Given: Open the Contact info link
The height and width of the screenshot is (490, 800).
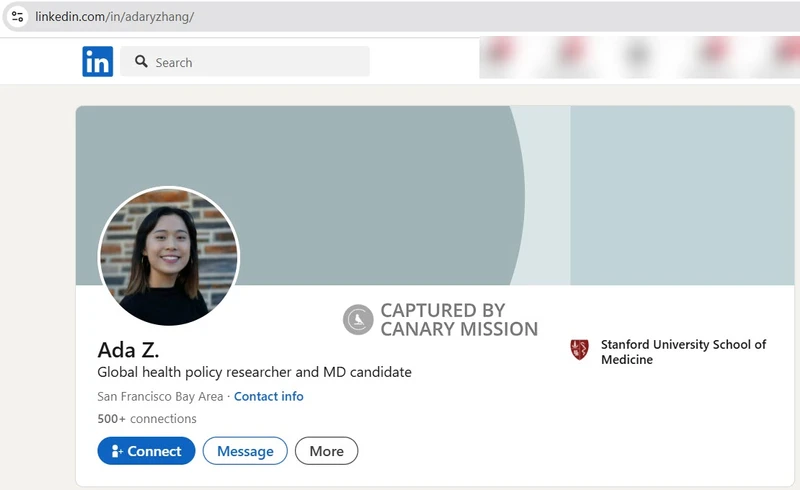Looking at the screenshot, I should pos(268,397).
